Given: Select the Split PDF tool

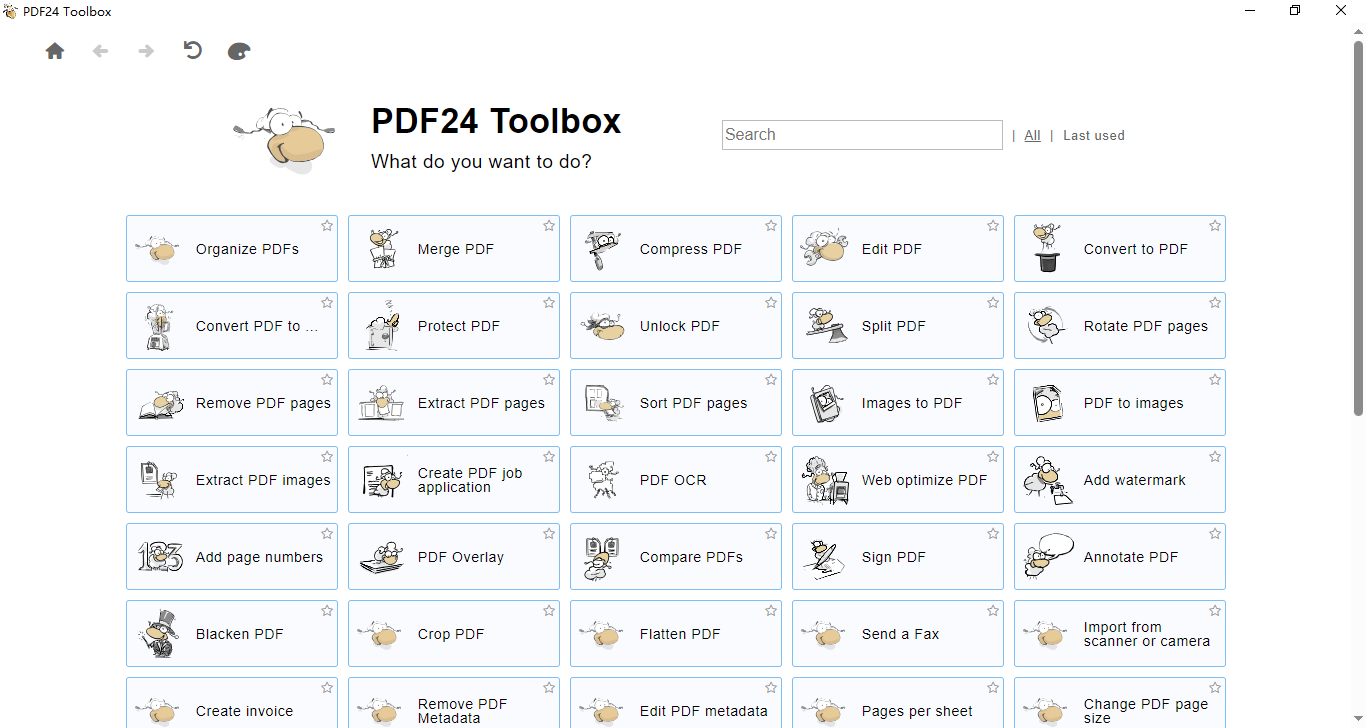Looking at the screenshot, I should click(x=898, y=326).
